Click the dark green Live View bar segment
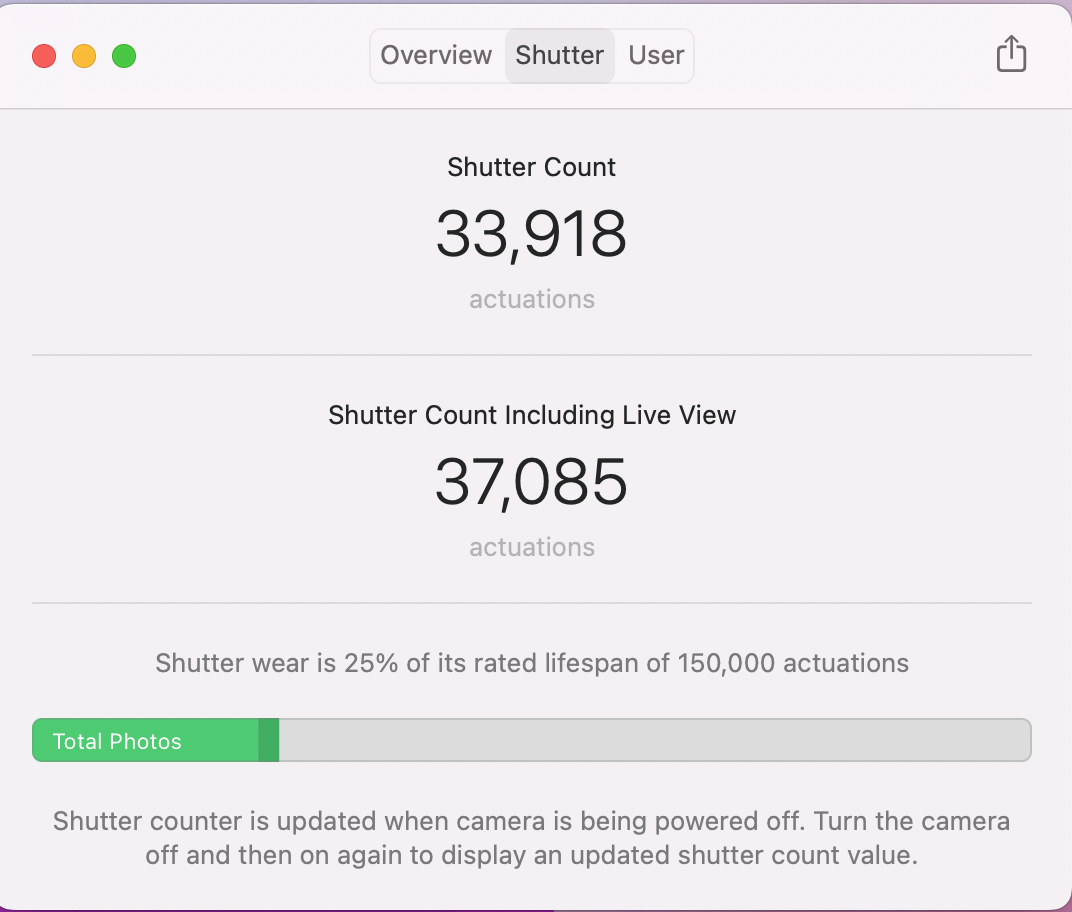The height and width of the screenshot is (912, 1072). 268,741
